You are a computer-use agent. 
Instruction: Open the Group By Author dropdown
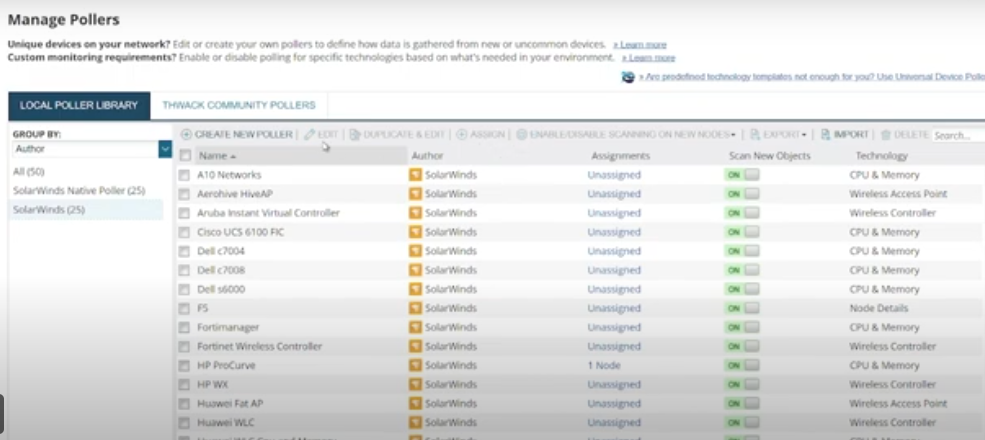[165, 149]
